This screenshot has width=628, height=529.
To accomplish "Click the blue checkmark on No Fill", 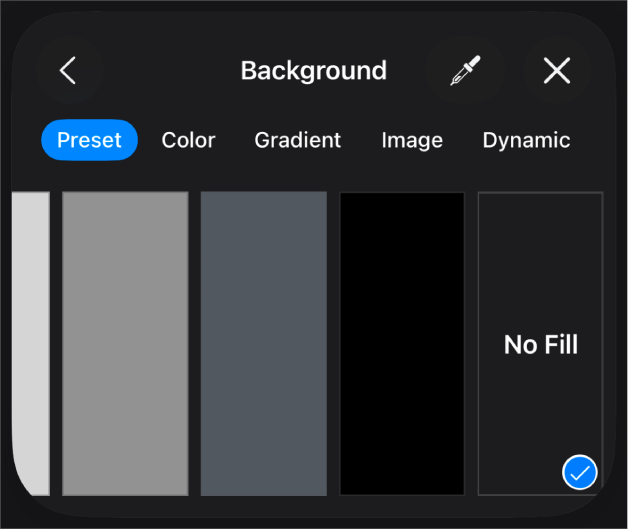I will click(x=580, y=472).
